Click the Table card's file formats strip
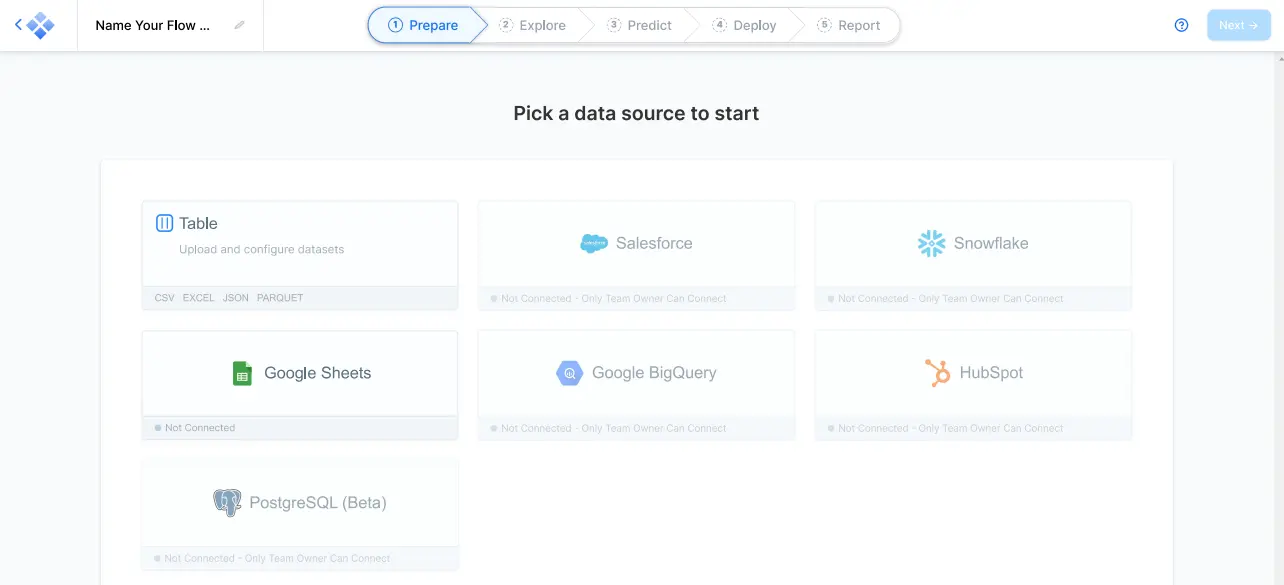The height and width of the screenshot is (585, 1284). (x=229, y=298)
